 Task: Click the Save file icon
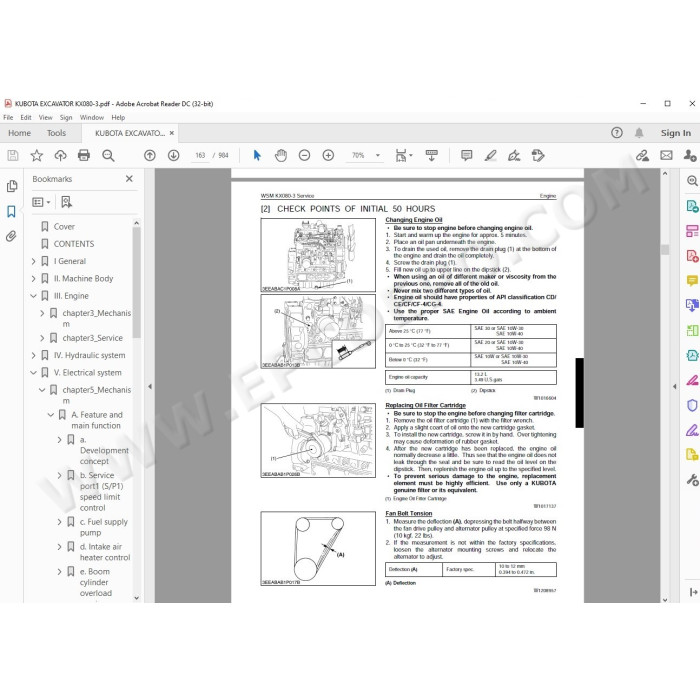point(13,155)
